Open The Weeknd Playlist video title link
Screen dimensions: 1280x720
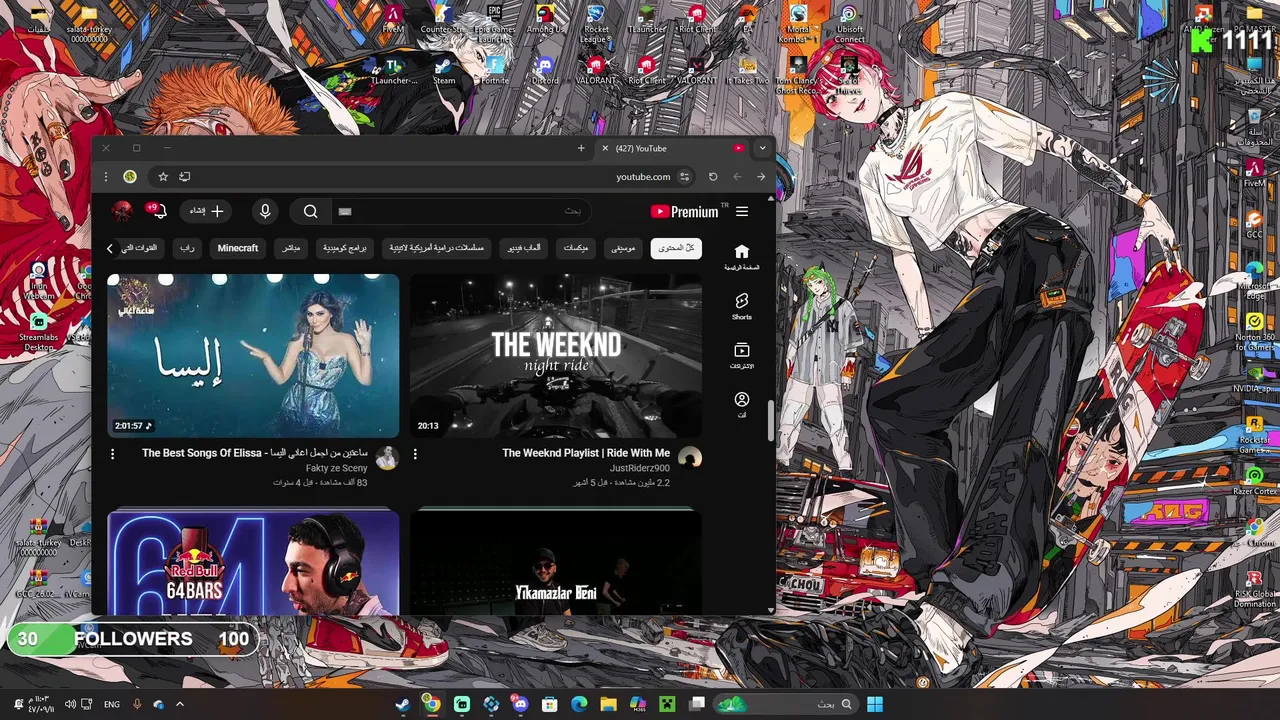pyautogui.click(x=586, y=453)
